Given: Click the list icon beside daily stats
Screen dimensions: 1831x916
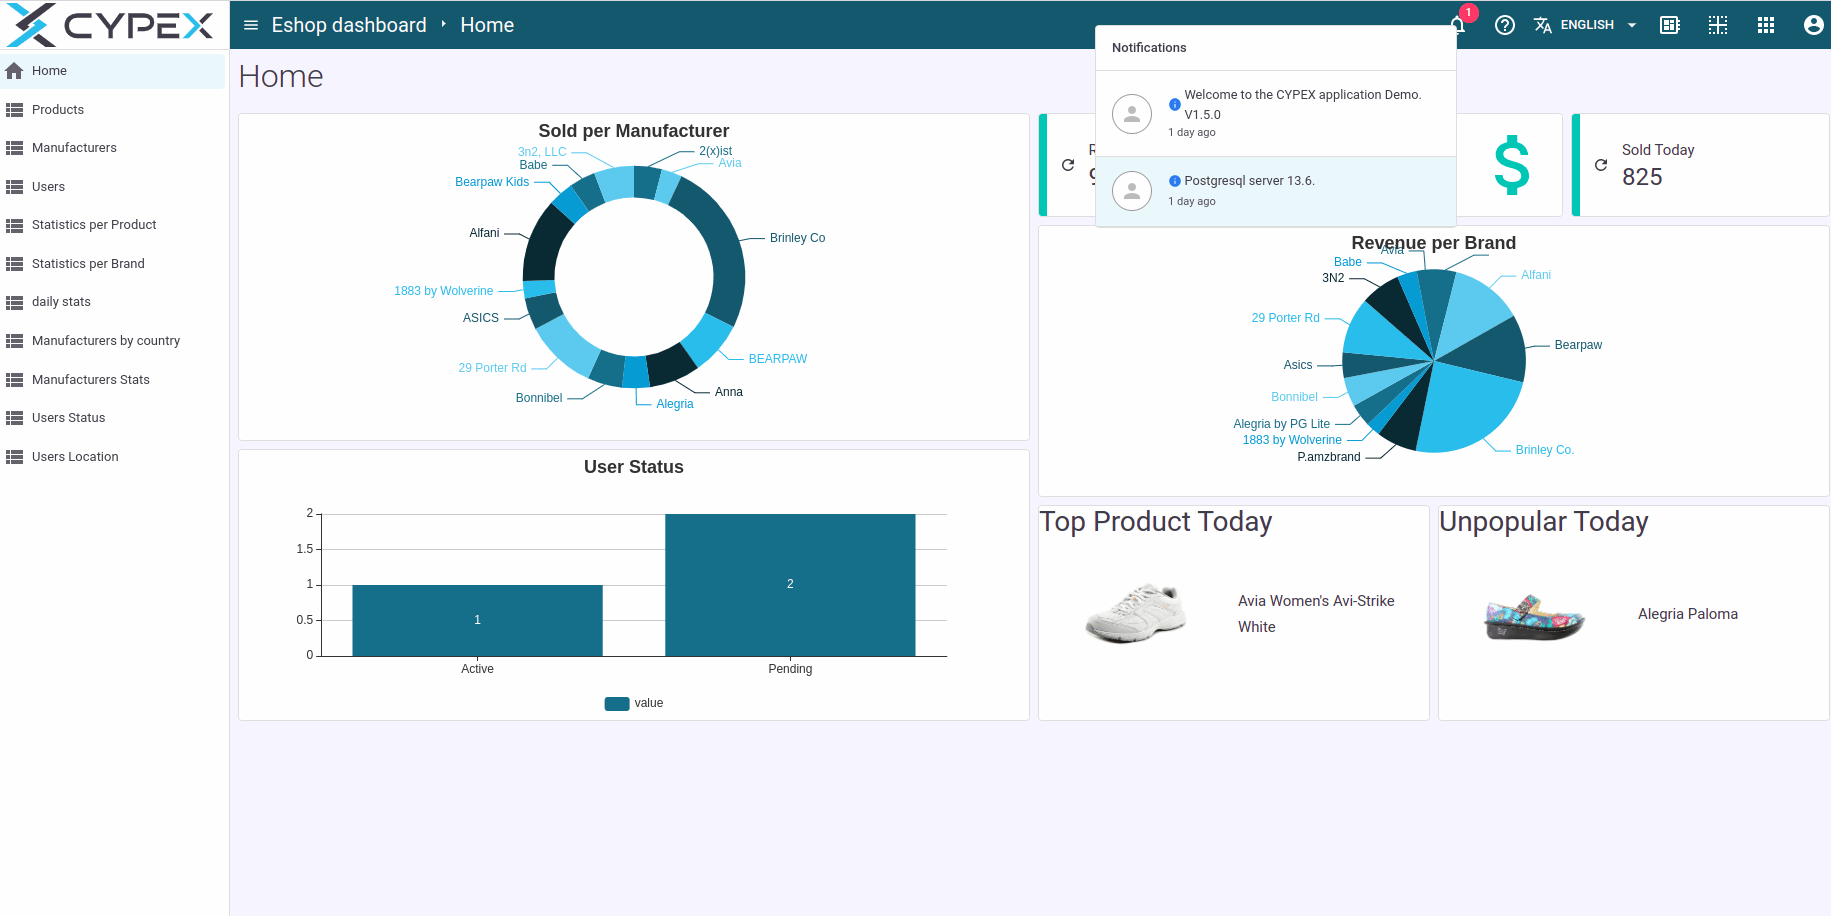Looking at the screenshot, I should tap(14, 302).
